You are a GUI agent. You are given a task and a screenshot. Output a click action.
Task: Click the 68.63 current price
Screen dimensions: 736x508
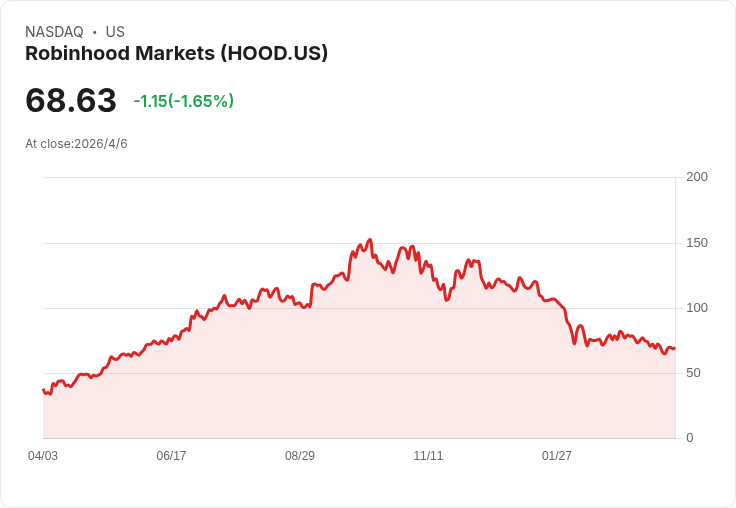(71, 100)
